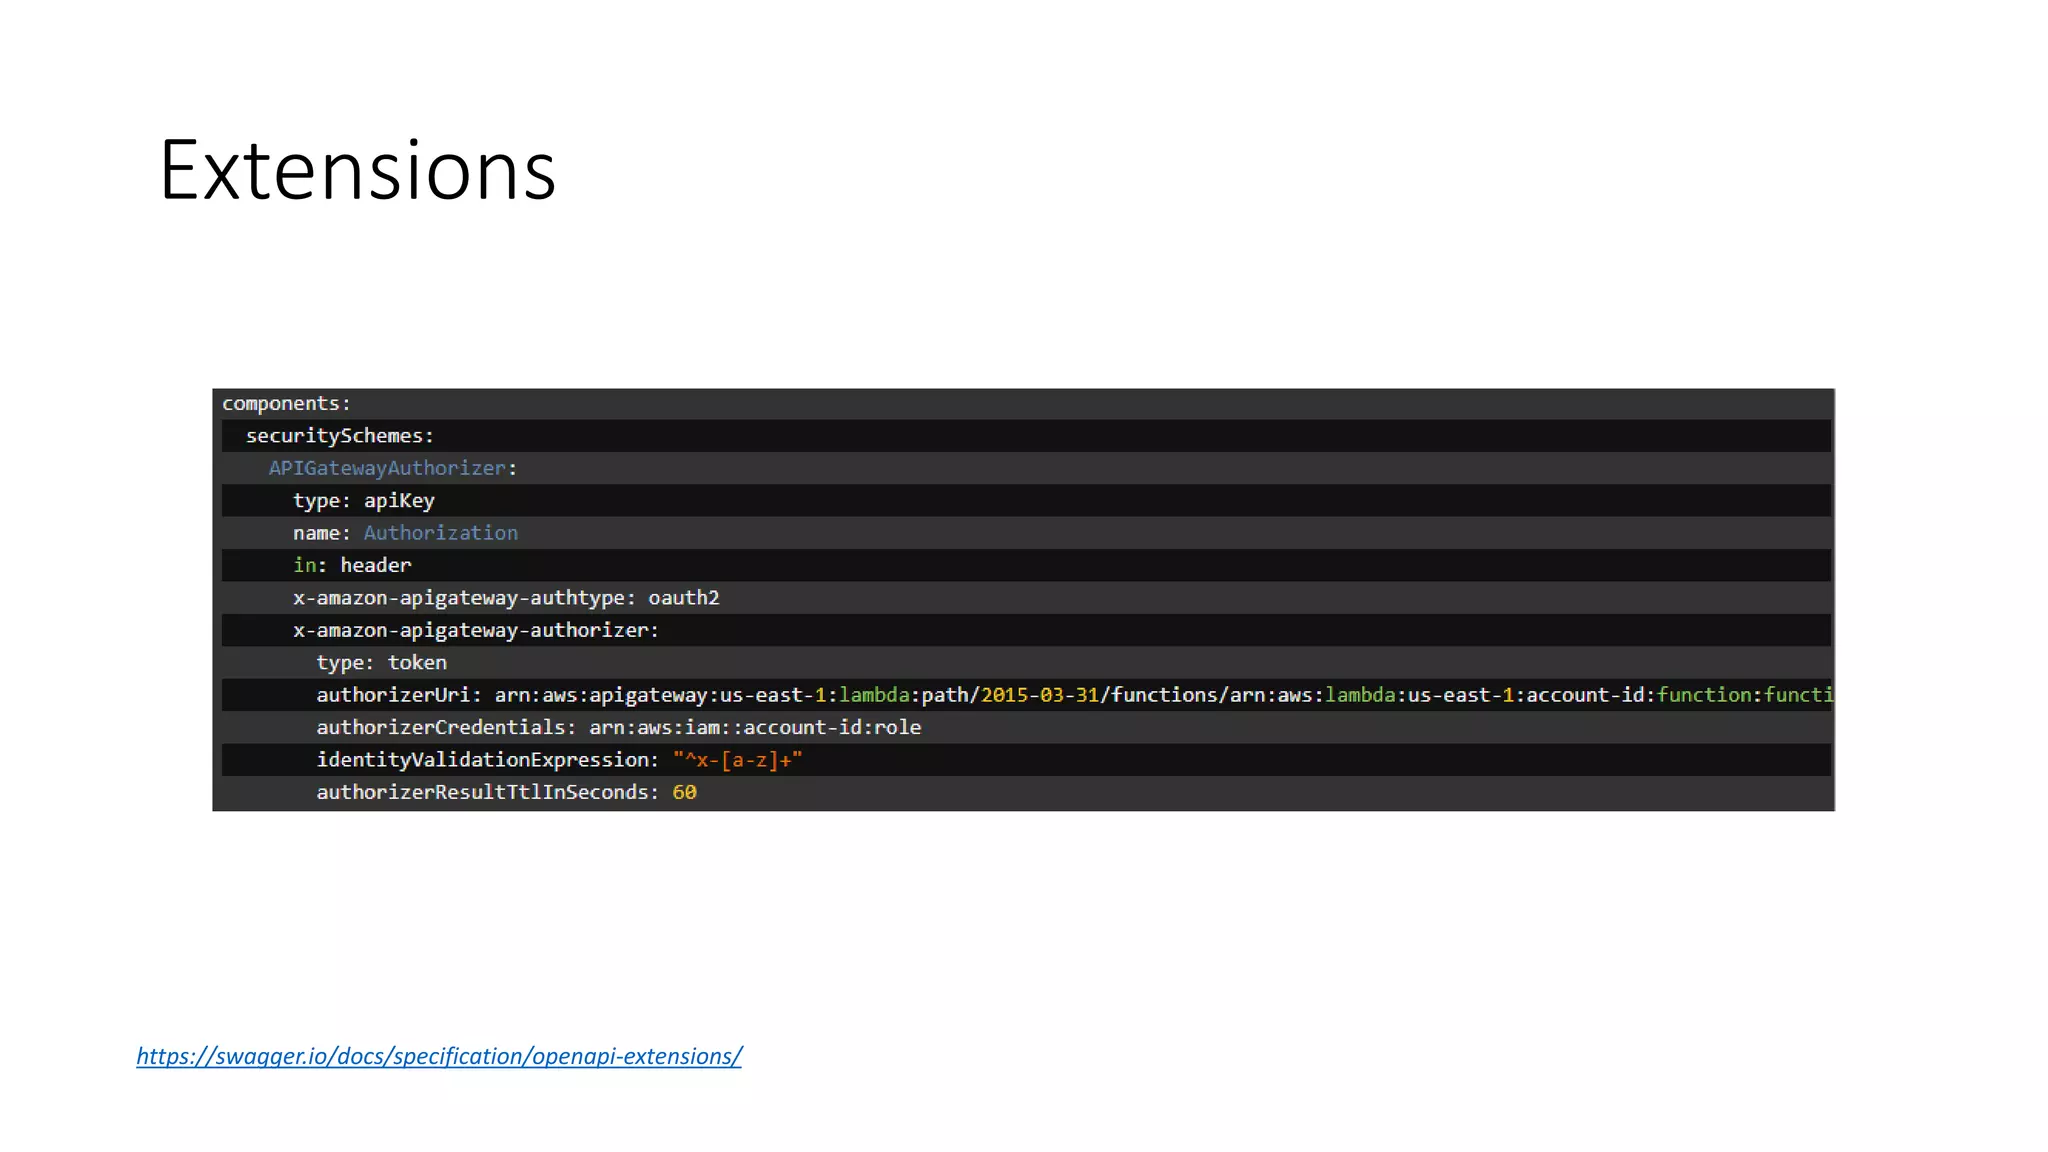Click the 60 TTL seconds value

684,792
